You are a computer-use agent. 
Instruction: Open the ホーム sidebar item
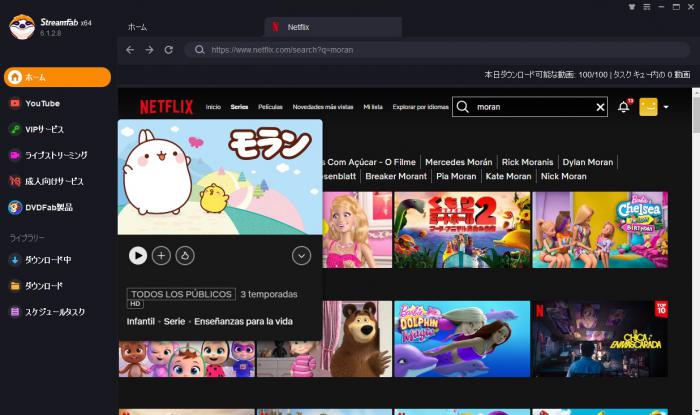point(58,77)
